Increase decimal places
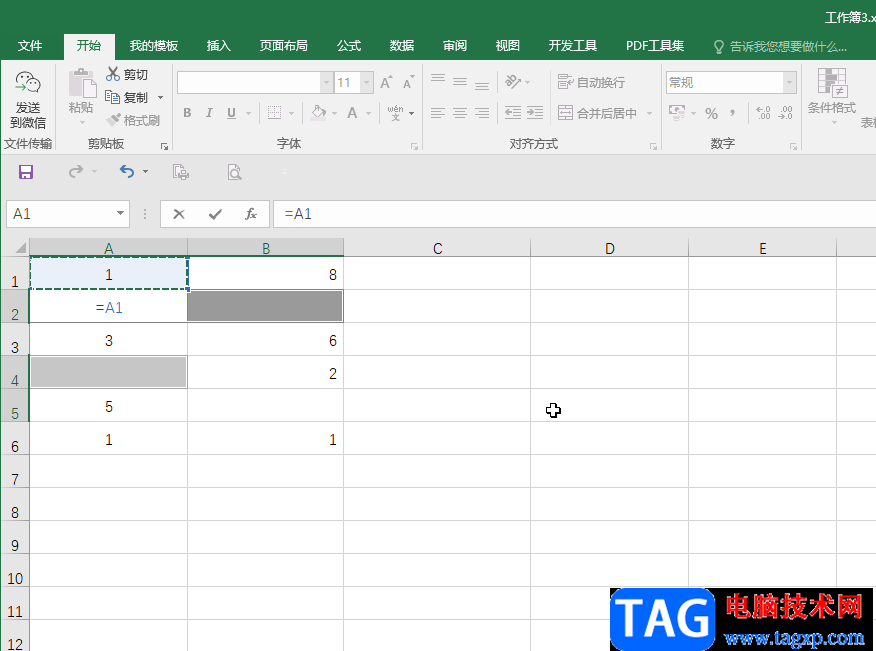This screenshot has width=876, height=651. (763, 113)
